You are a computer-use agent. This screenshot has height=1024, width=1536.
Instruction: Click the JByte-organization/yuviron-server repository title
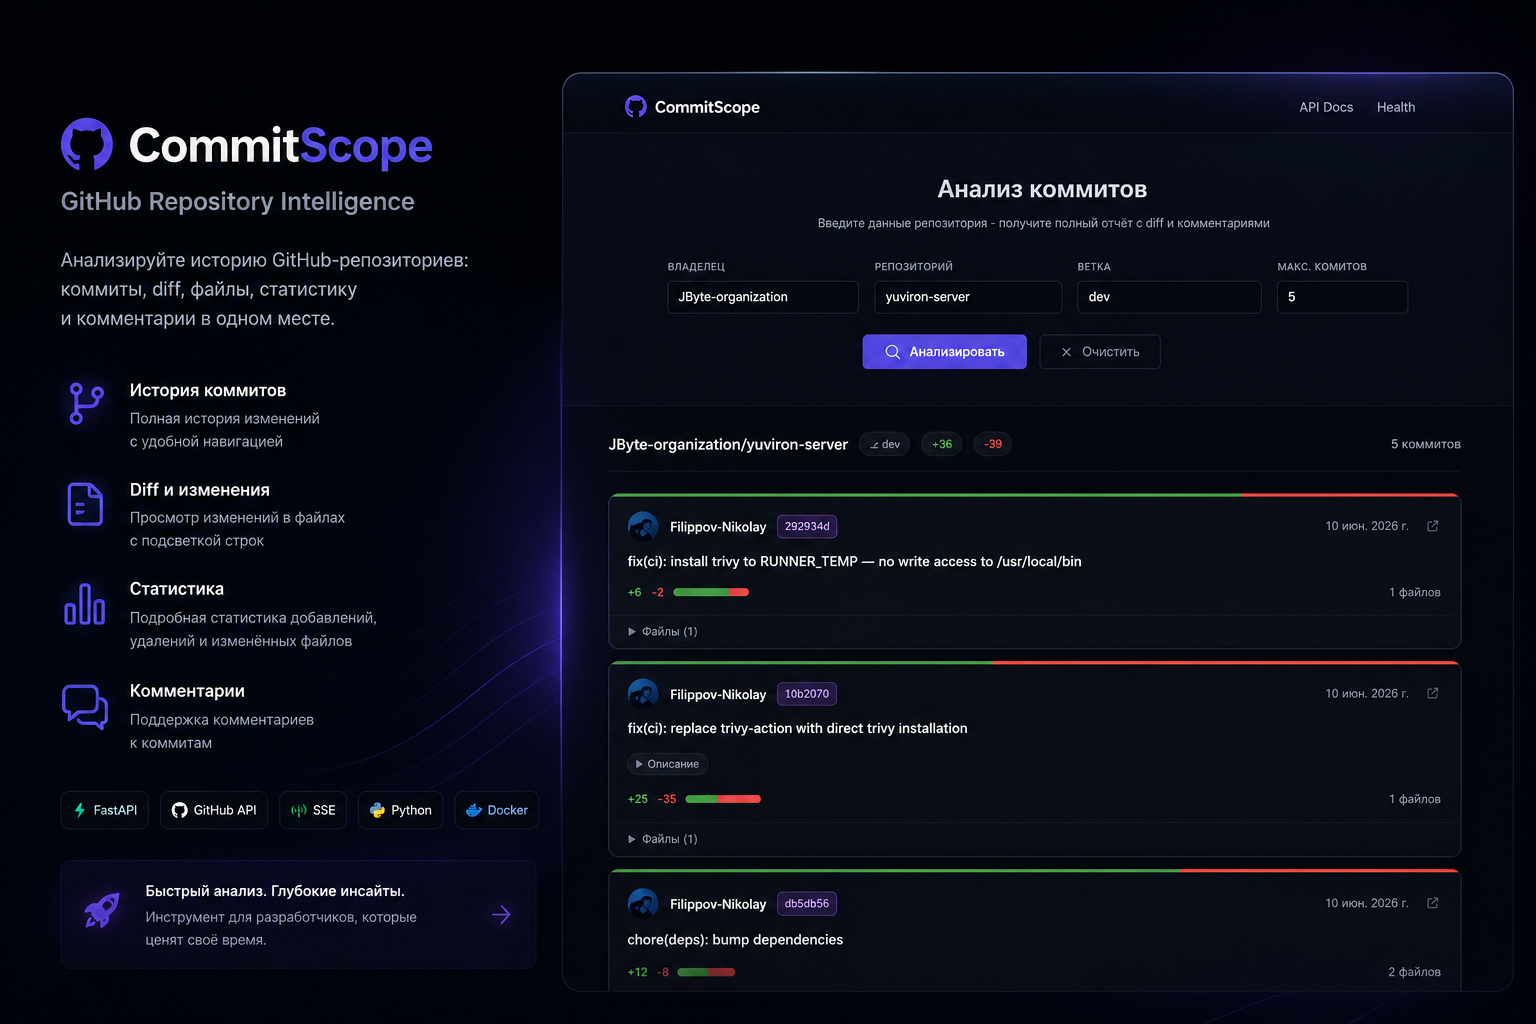point(728,444)
